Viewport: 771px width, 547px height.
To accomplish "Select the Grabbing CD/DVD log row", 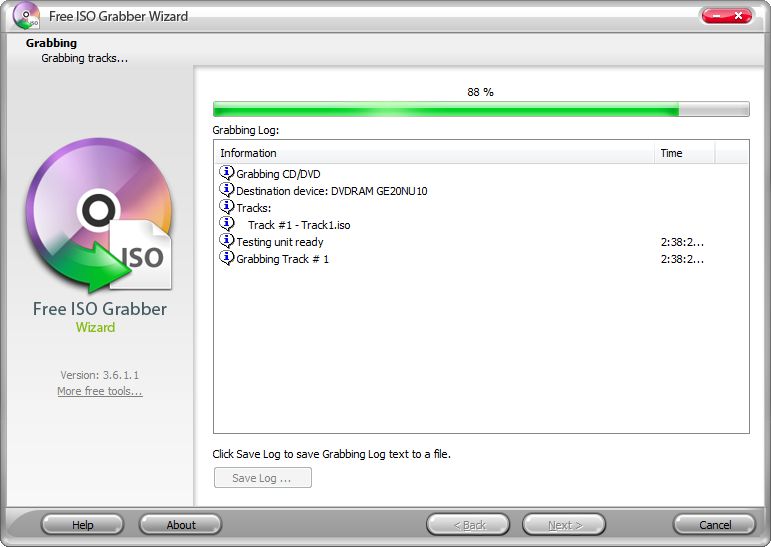I will point(481,174).
